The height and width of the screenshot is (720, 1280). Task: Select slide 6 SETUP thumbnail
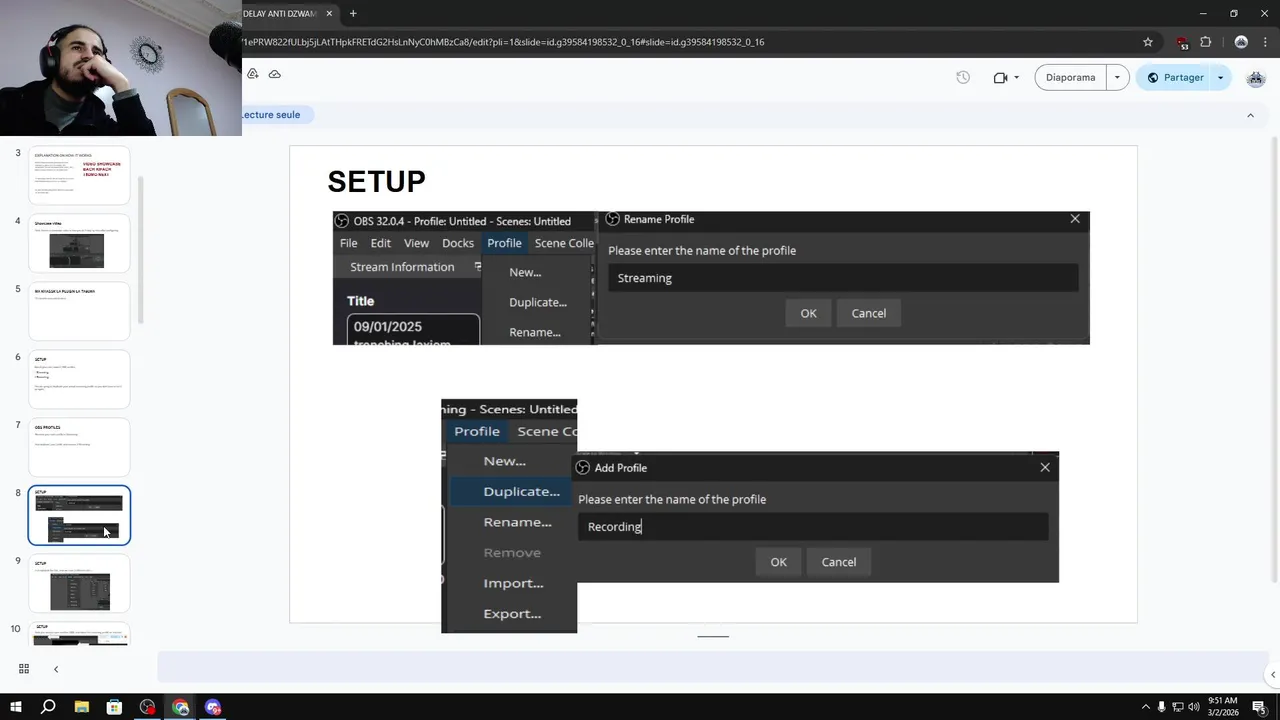79,379
